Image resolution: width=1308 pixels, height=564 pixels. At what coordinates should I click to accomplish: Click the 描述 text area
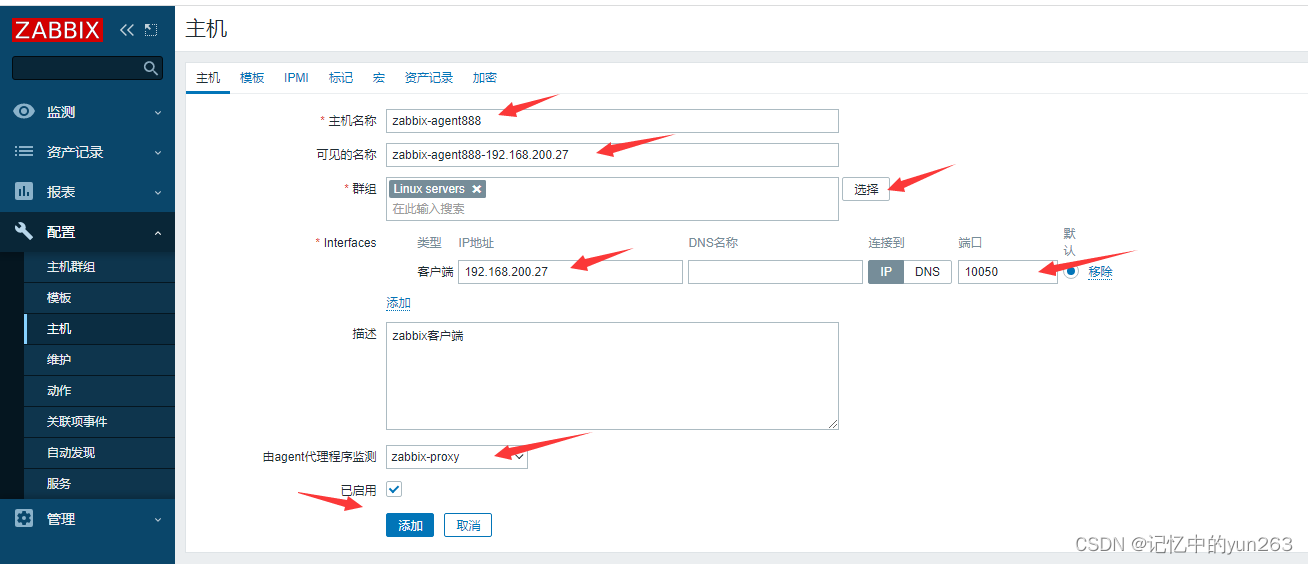(x=612, y=376)
